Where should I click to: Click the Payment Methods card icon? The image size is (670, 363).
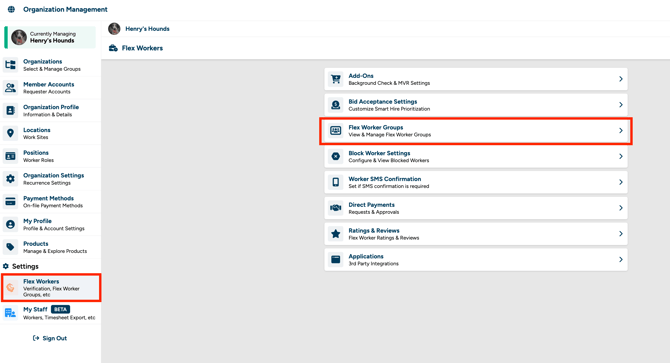coord(10,202)
